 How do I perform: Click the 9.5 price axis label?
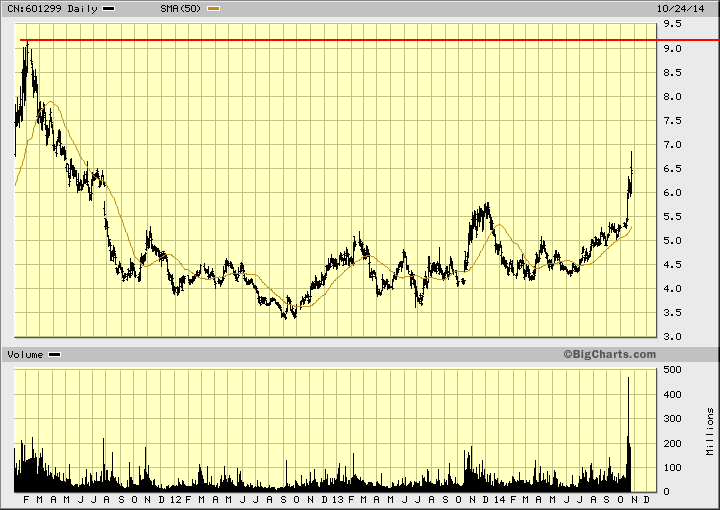(671, 24)
